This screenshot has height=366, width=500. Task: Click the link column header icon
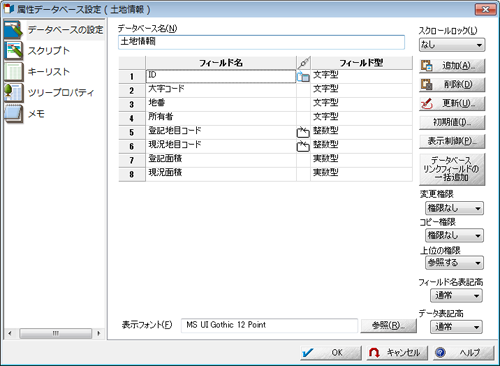[x=303, y=63]
